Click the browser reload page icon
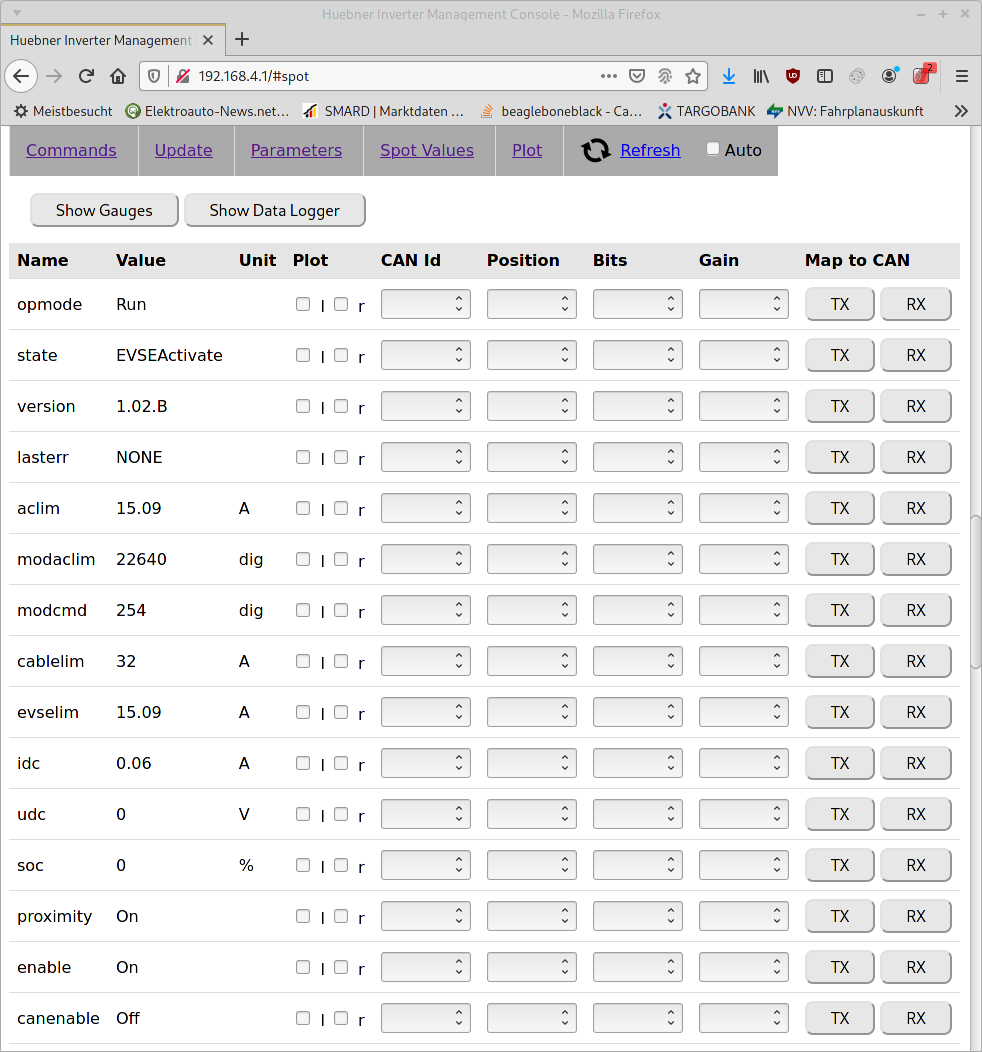This screenshot has height=1052, width=982. [x=86, y=76]
